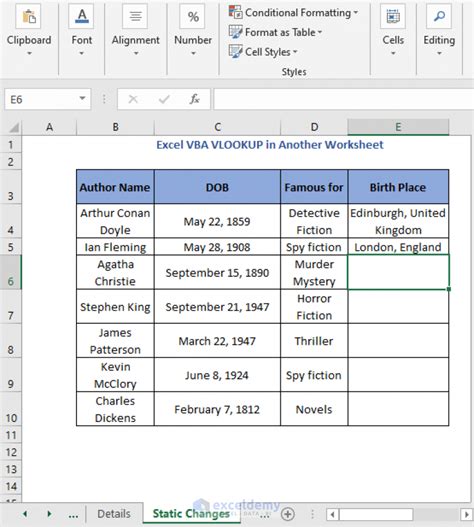Select column D header
474x527 pixels.
click(x=314, y=127)
